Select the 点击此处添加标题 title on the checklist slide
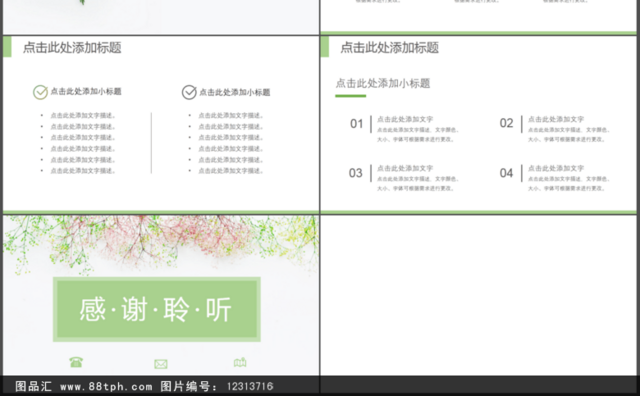640x396 pixels. point(72,48)
